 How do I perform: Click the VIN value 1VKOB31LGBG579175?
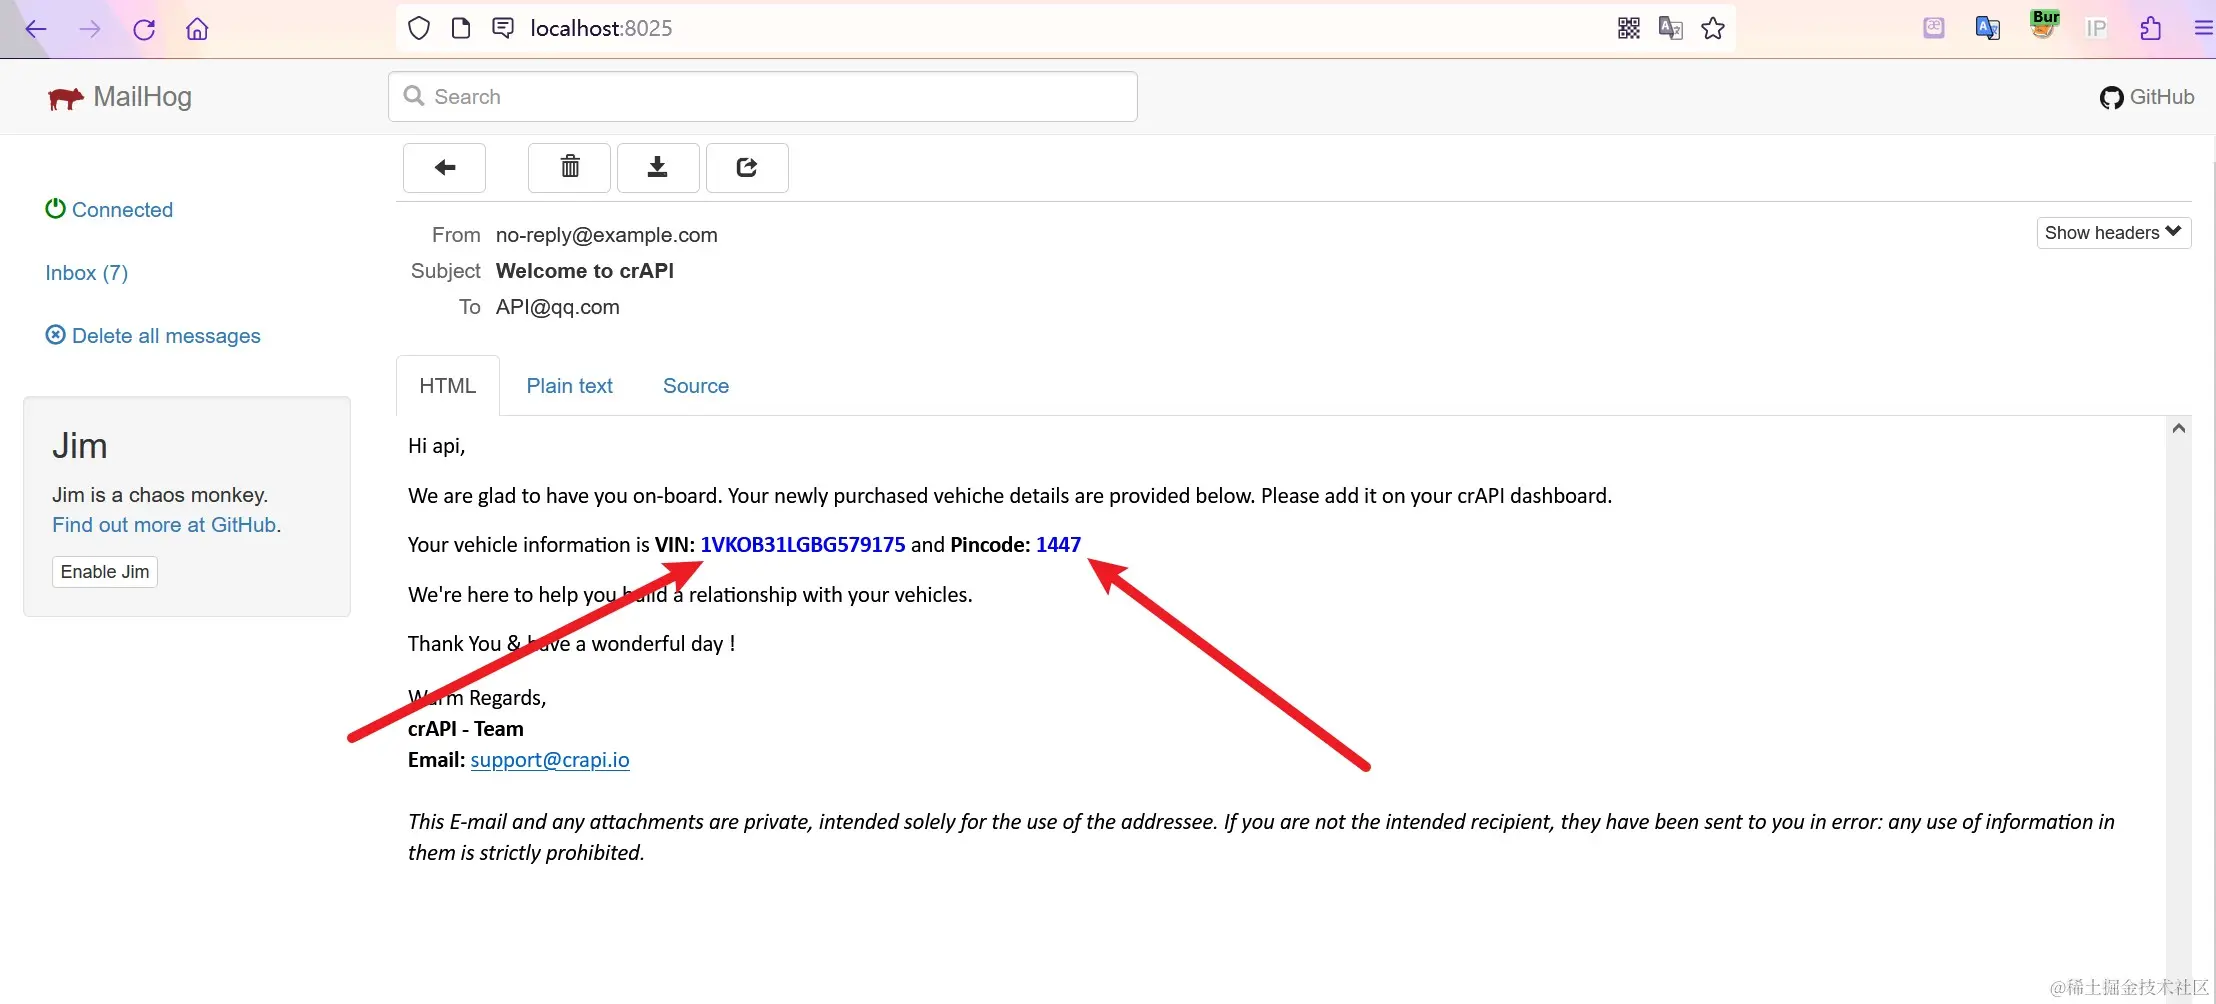click(x=803, y=545)
